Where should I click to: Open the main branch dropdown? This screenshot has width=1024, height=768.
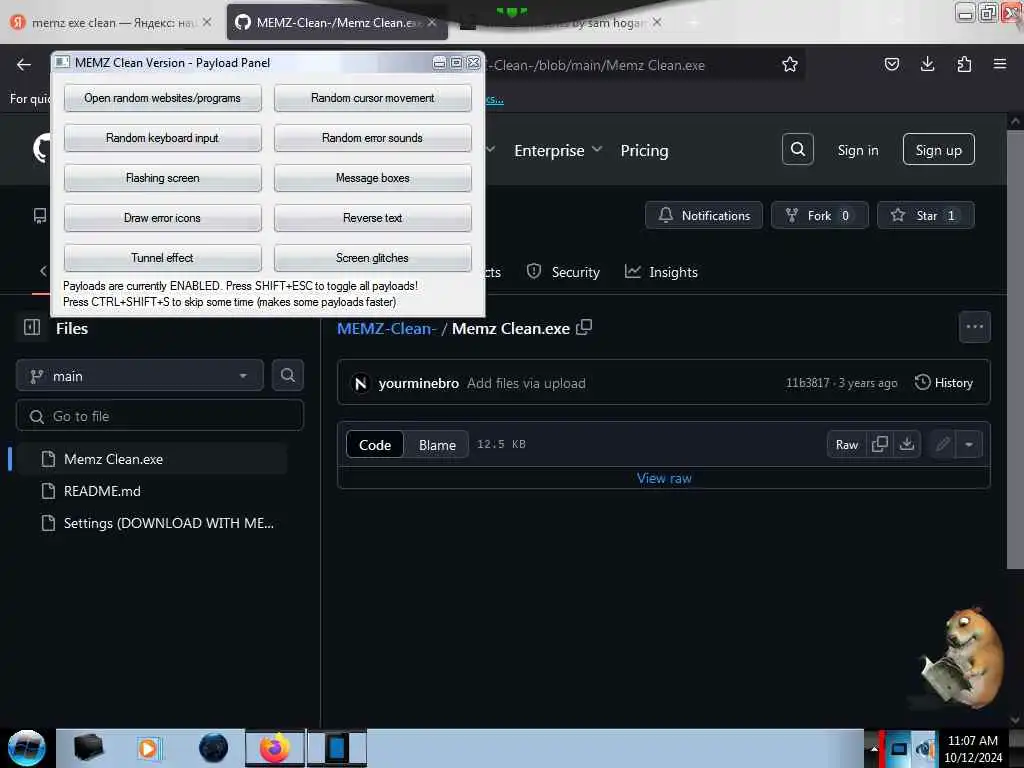[140, 376]
